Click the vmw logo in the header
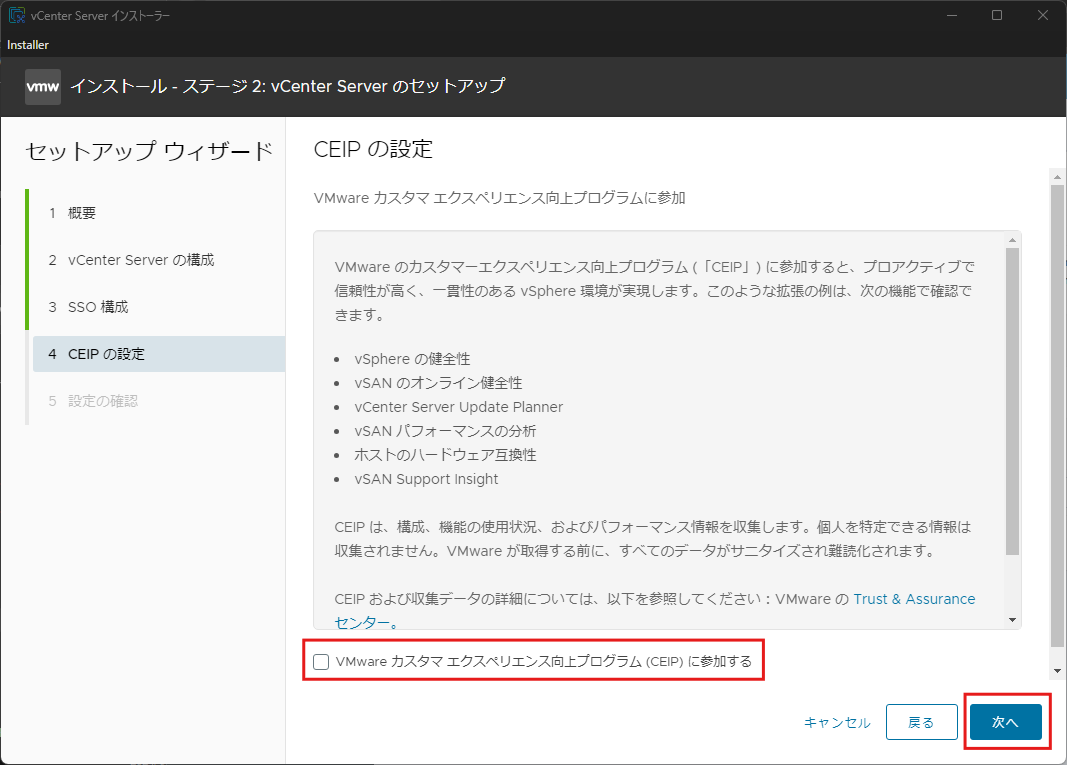Viewport: 1067px width, 765px height. tap(43, 87)
